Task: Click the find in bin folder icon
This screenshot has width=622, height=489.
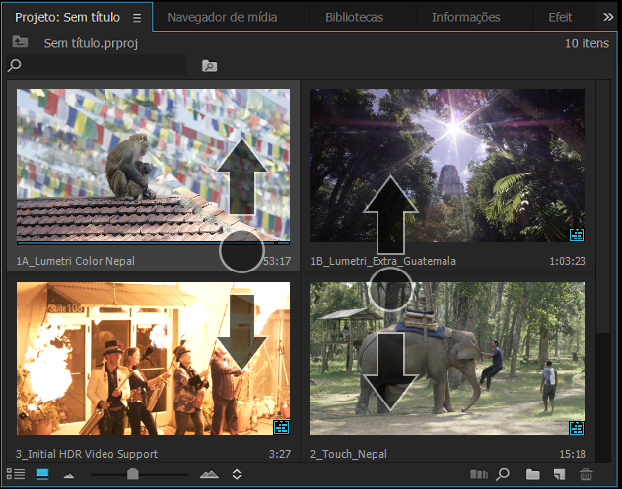Action: pyautogui.click(x=209, y=65)
